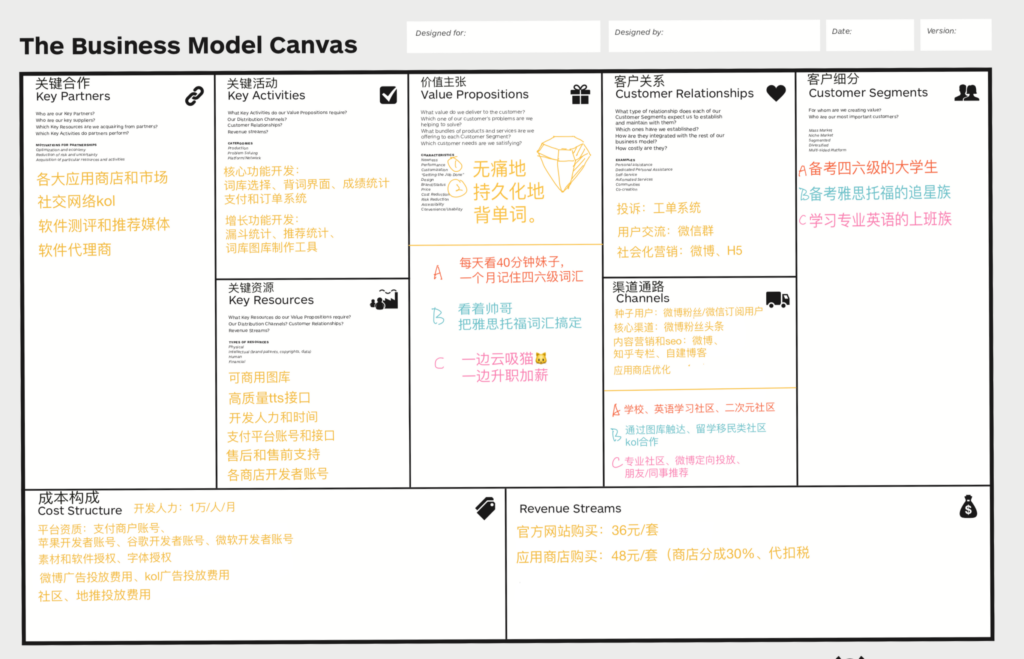Select the '无痛地 持久化地 背单词' value proposition text
1024x659 pixels.
click(x=508, y=191)
